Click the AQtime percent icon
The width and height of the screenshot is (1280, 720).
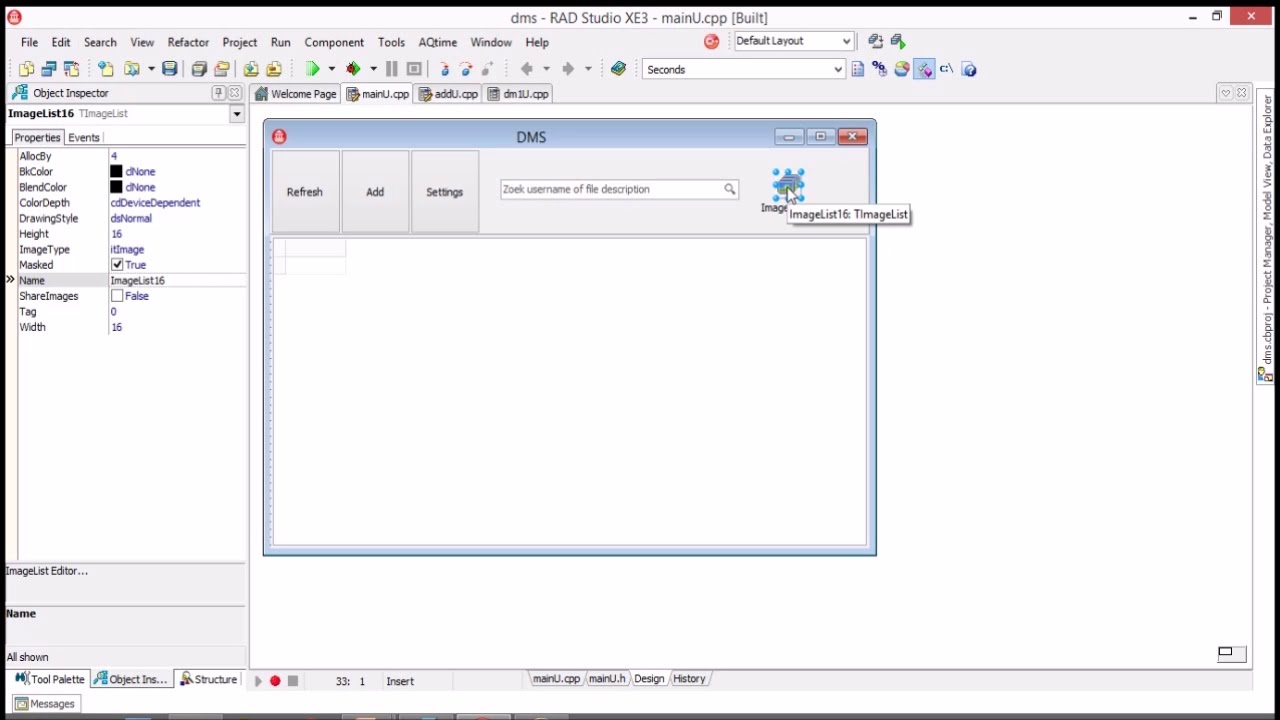tap(879, 69)
